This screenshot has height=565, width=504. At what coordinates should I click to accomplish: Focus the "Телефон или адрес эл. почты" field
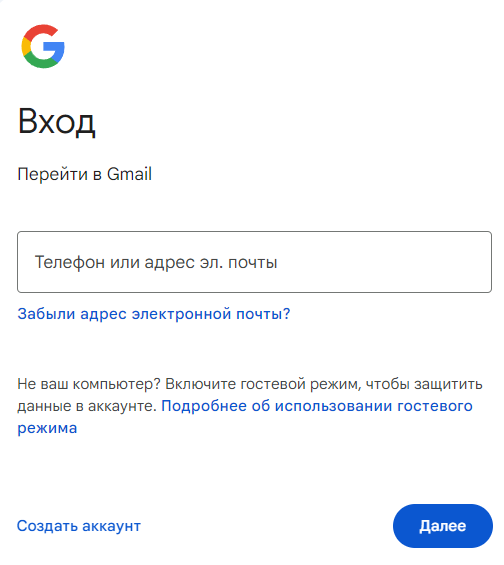point(254,262)
